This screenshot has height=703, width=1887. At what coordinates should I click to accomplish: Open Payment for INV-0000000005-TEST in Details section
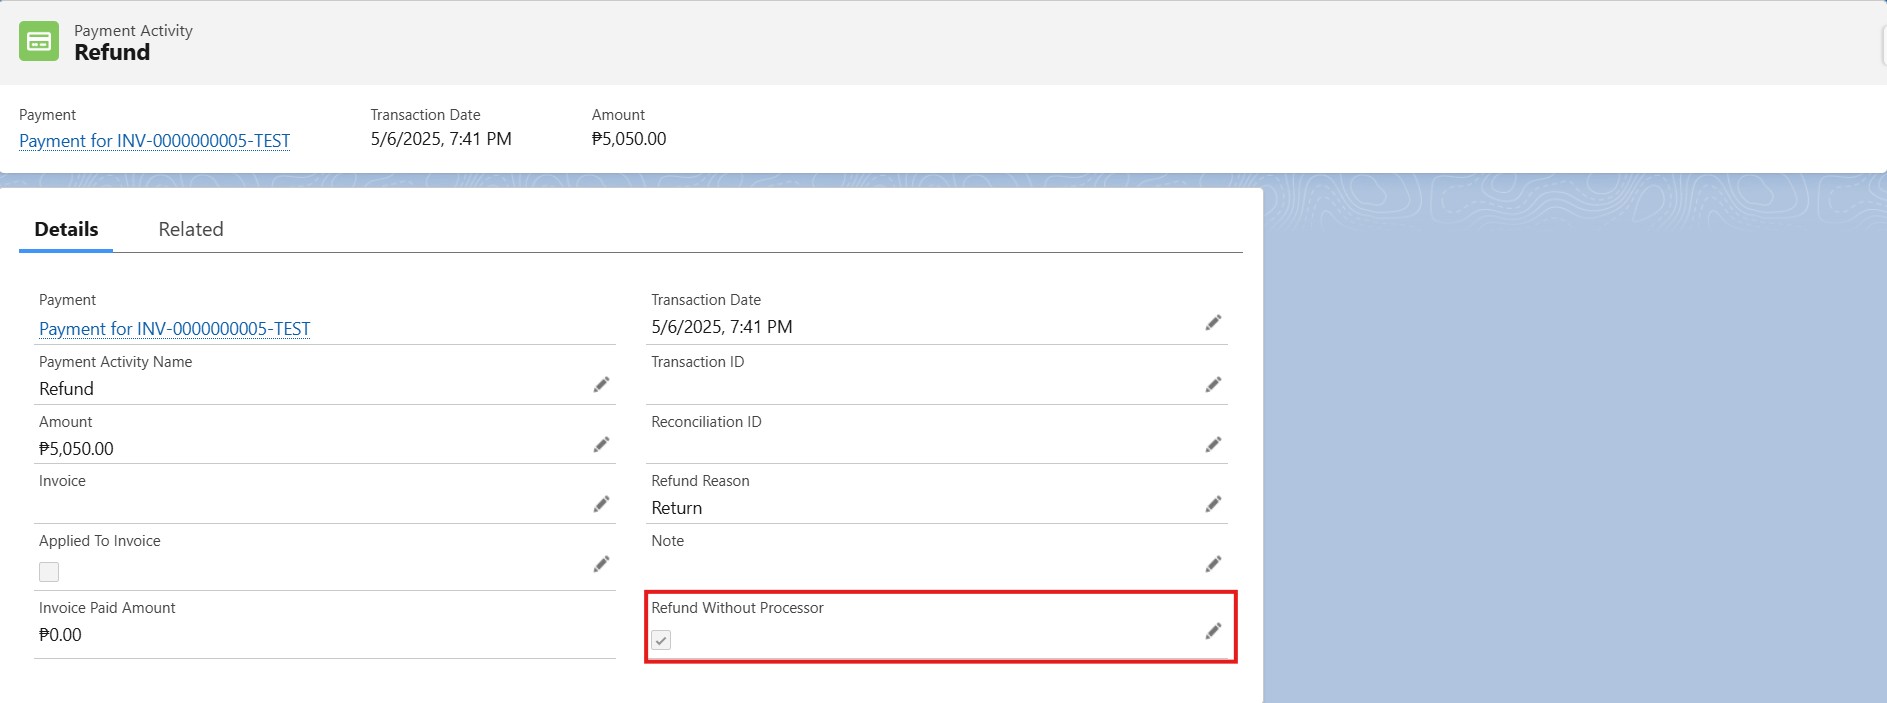[x=175, y=329]
